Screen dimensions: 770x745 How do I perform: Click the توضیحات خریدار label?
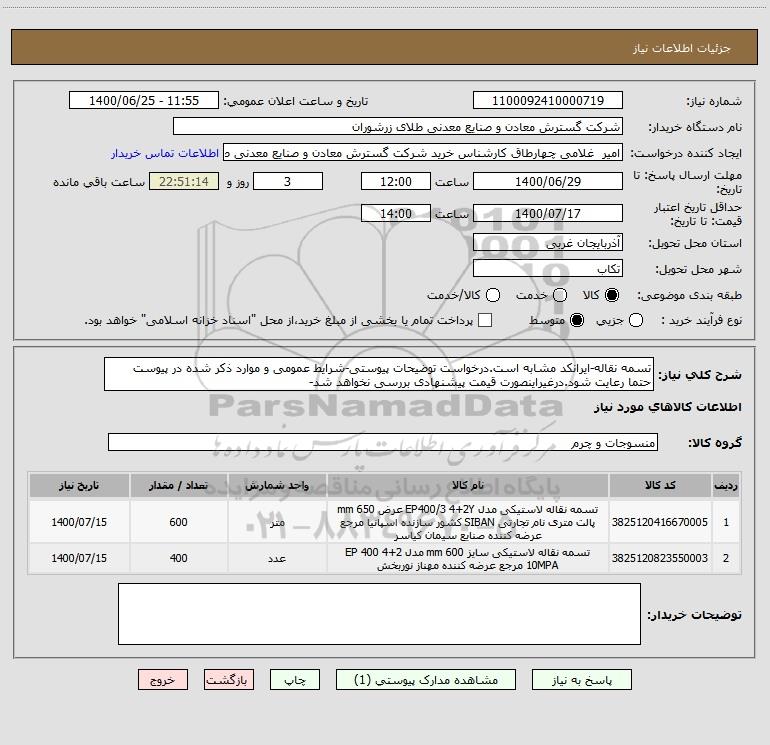pyautogui.click(x=694, y=614)
